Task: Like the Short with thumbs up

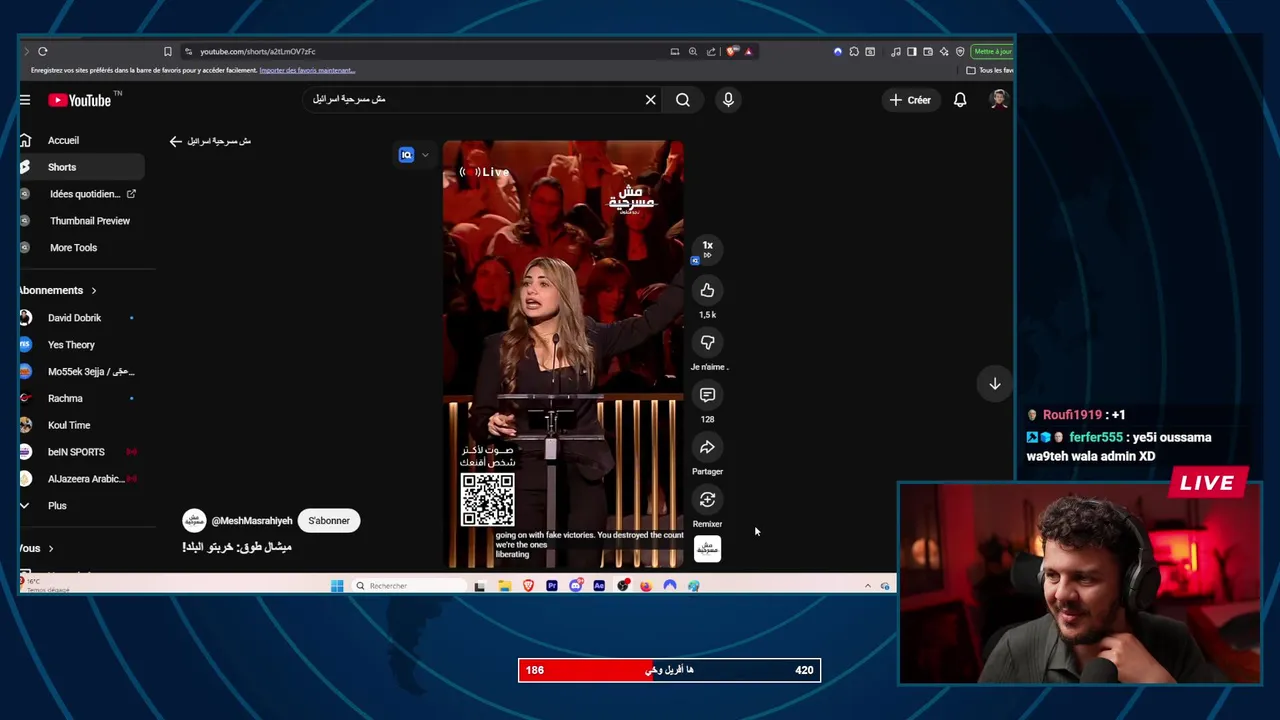Action: pyautogui.click(x=707, y=290)
